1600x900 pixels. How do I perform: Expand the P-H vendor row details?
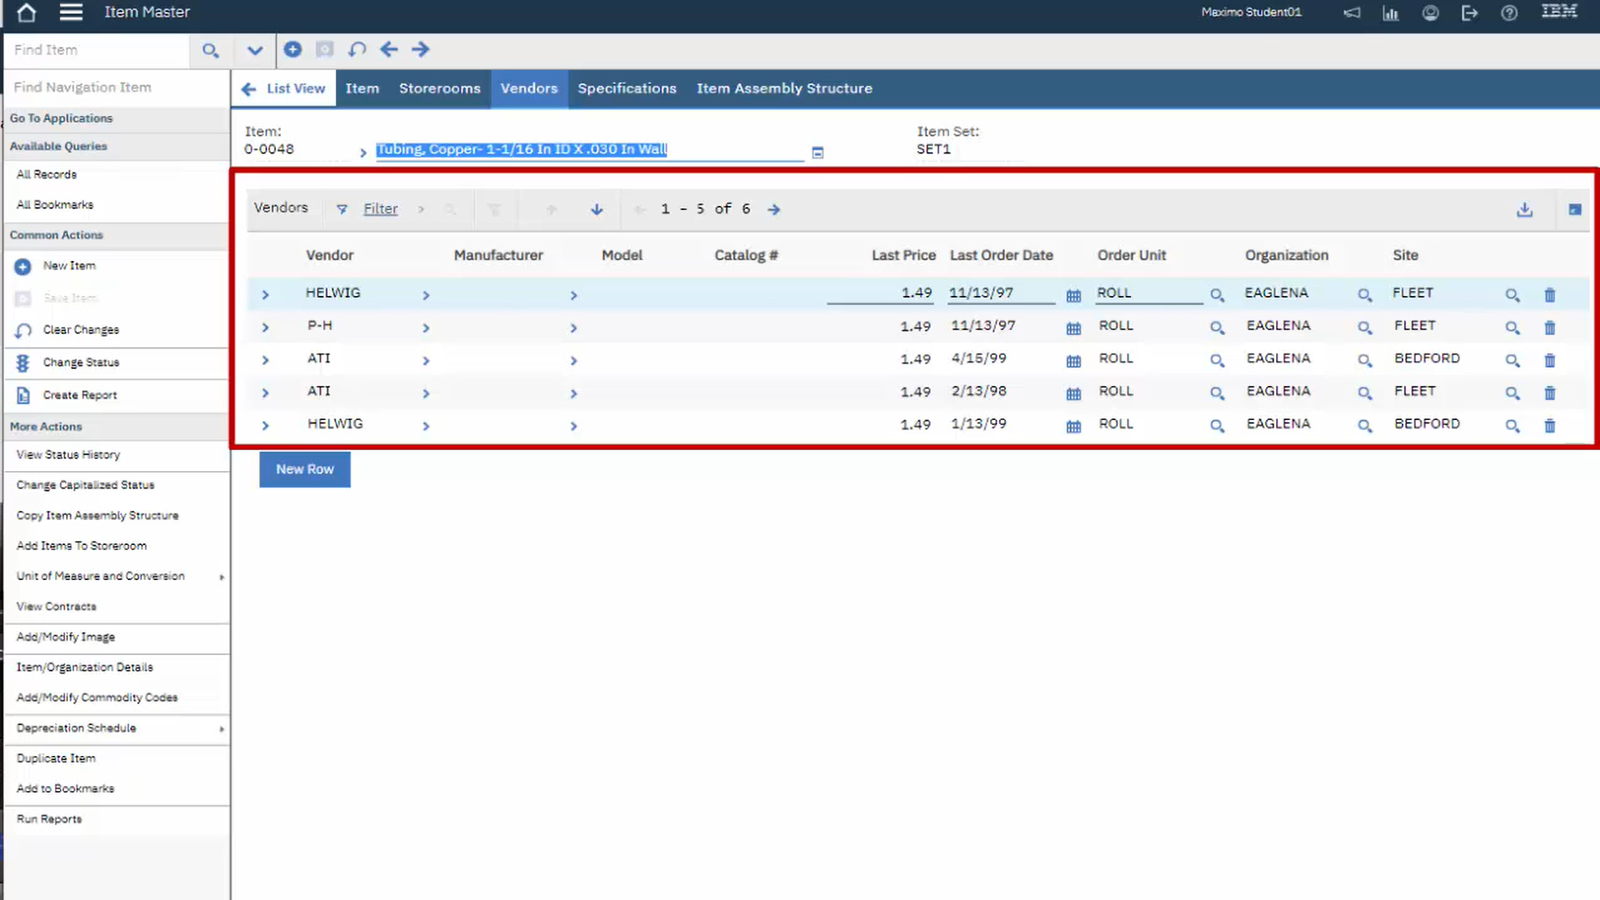(x=264, y=327)
